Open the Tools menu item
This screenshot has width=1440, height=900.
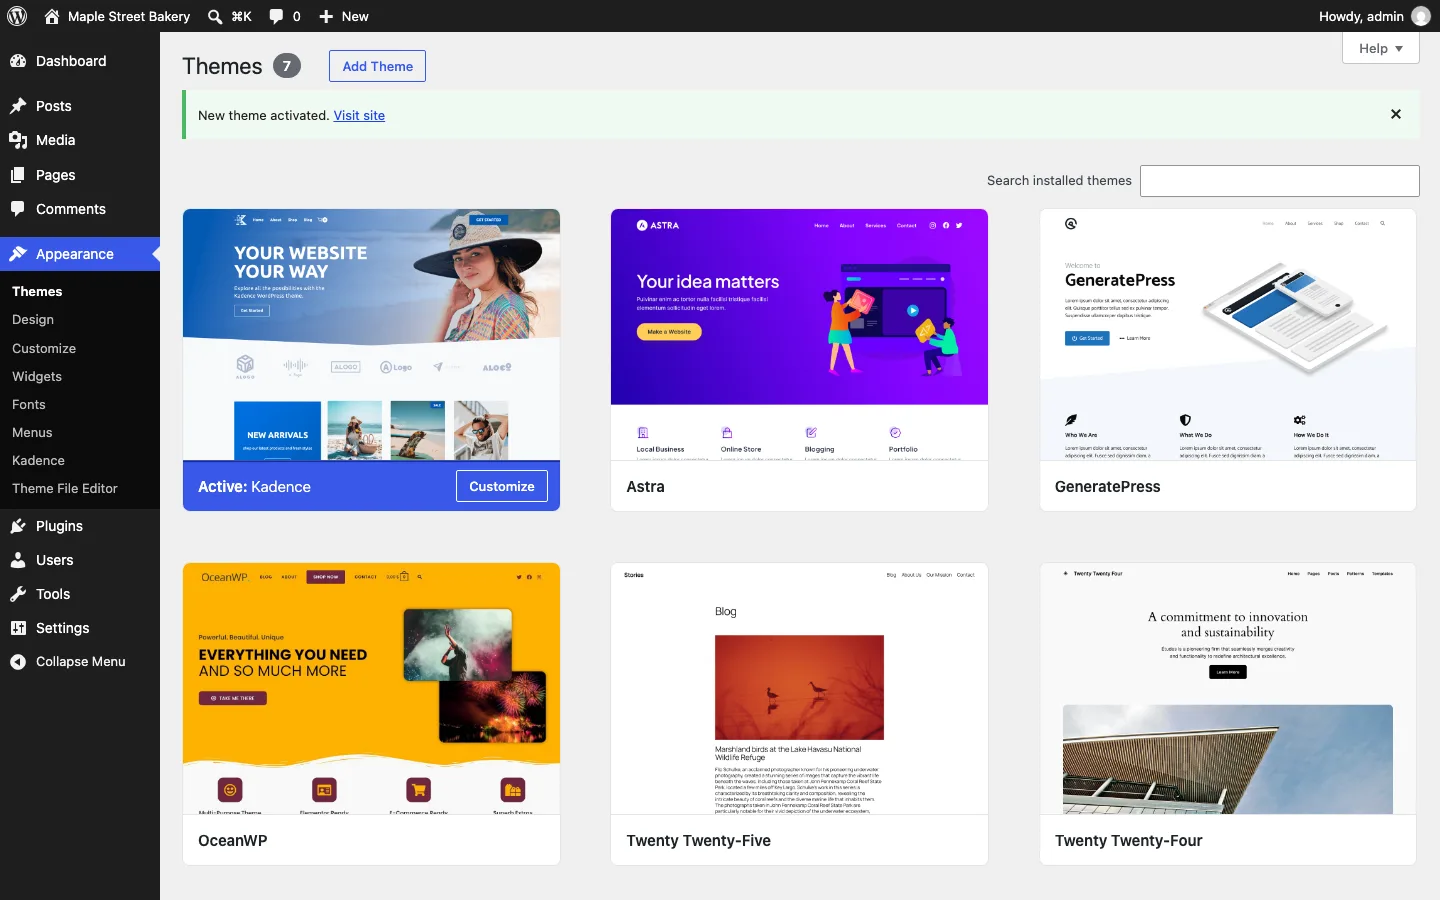point(80,594)
